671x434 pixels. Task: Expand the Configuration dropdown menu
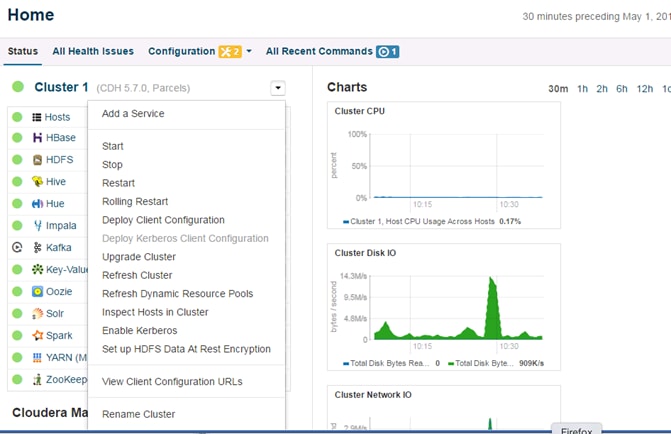click(x=249, y=52)
